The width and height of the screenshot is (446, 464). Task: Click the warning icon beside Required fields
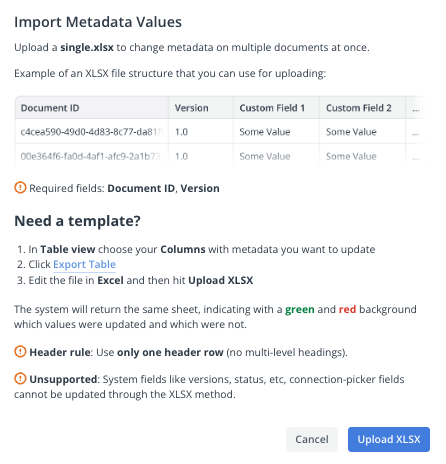click(x=20, y=188)
